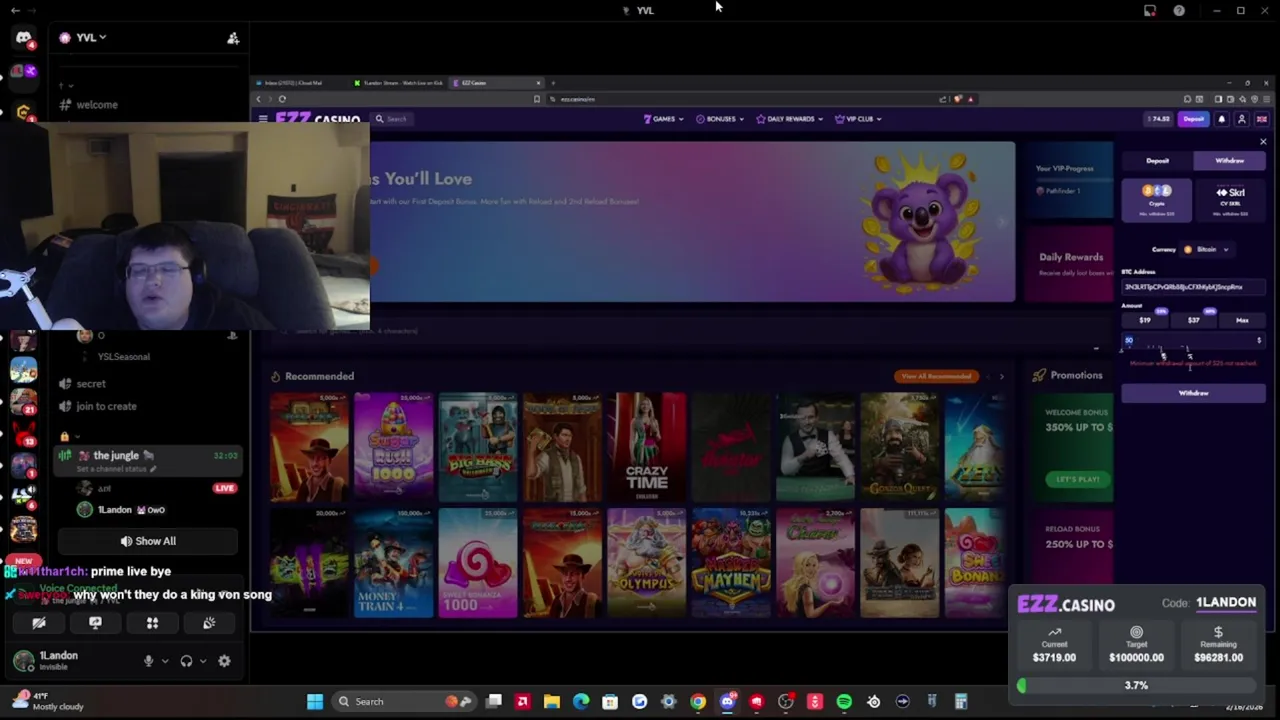Open casino notifications bell

(1221, 119)
